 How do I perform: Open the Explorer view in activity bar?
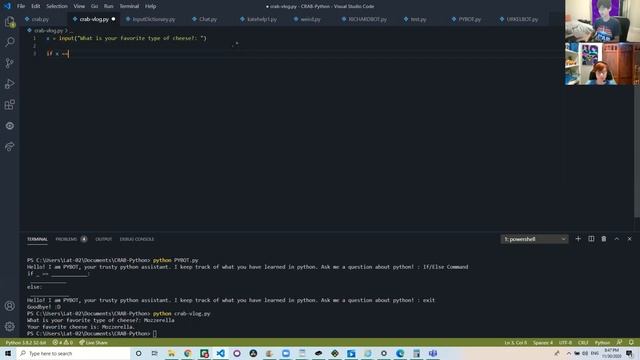(x=10, y=22)
